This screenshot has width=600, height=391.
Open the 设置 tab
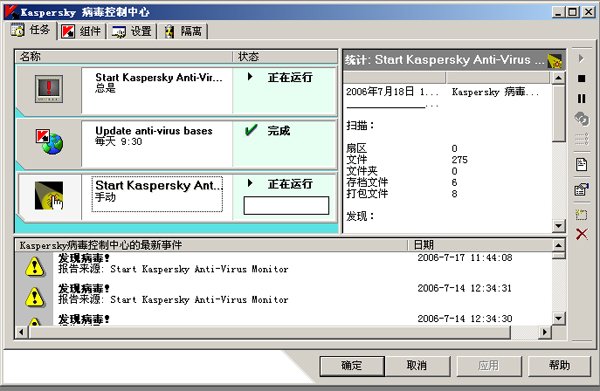pyautogui.click(x=131, y=31)
